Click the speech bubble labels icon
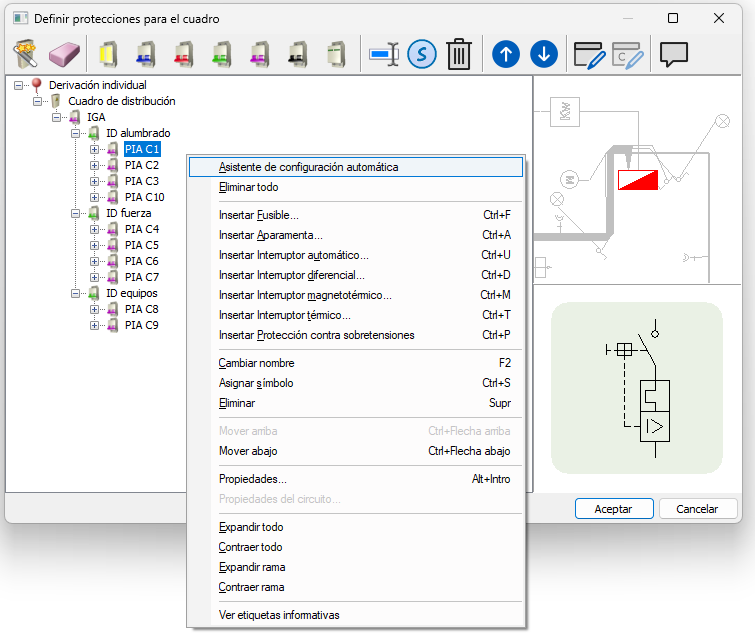 674,53
